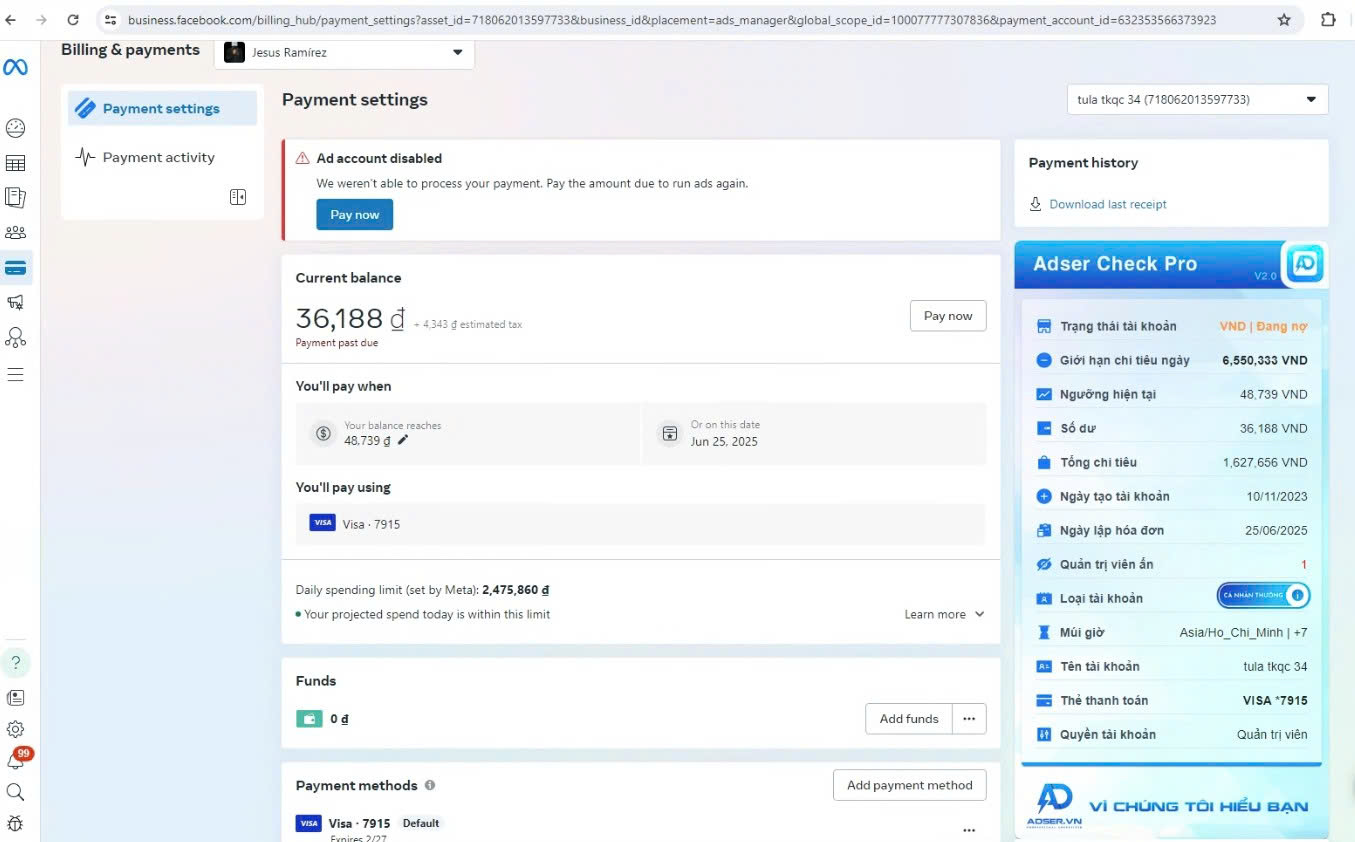This screenshot has width=1355, height=842.
Task: Open the All tools hamburger menu
Action: point(15,375)
